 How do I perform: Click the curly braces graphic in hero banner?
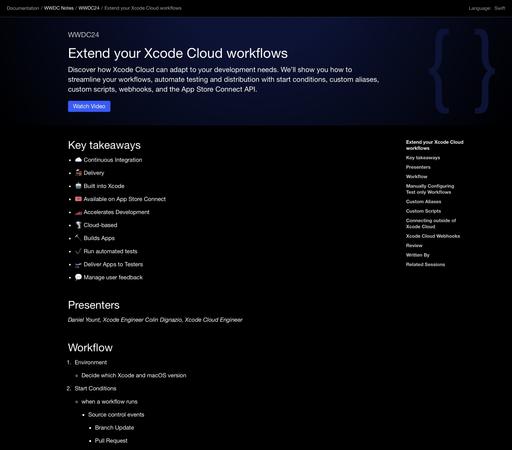[462, 71]
